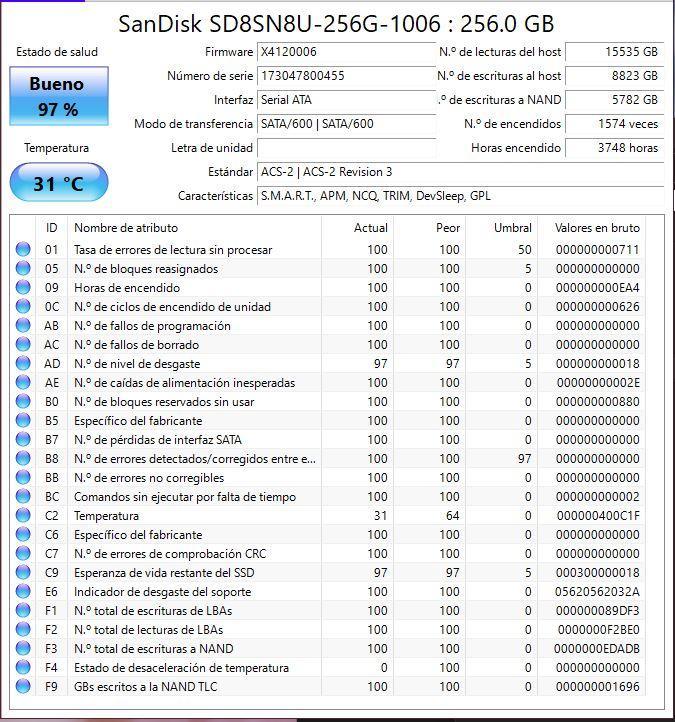
Task: Click status icon for BC comandos sin ejecutar
Action: click(x=23, y=496)
